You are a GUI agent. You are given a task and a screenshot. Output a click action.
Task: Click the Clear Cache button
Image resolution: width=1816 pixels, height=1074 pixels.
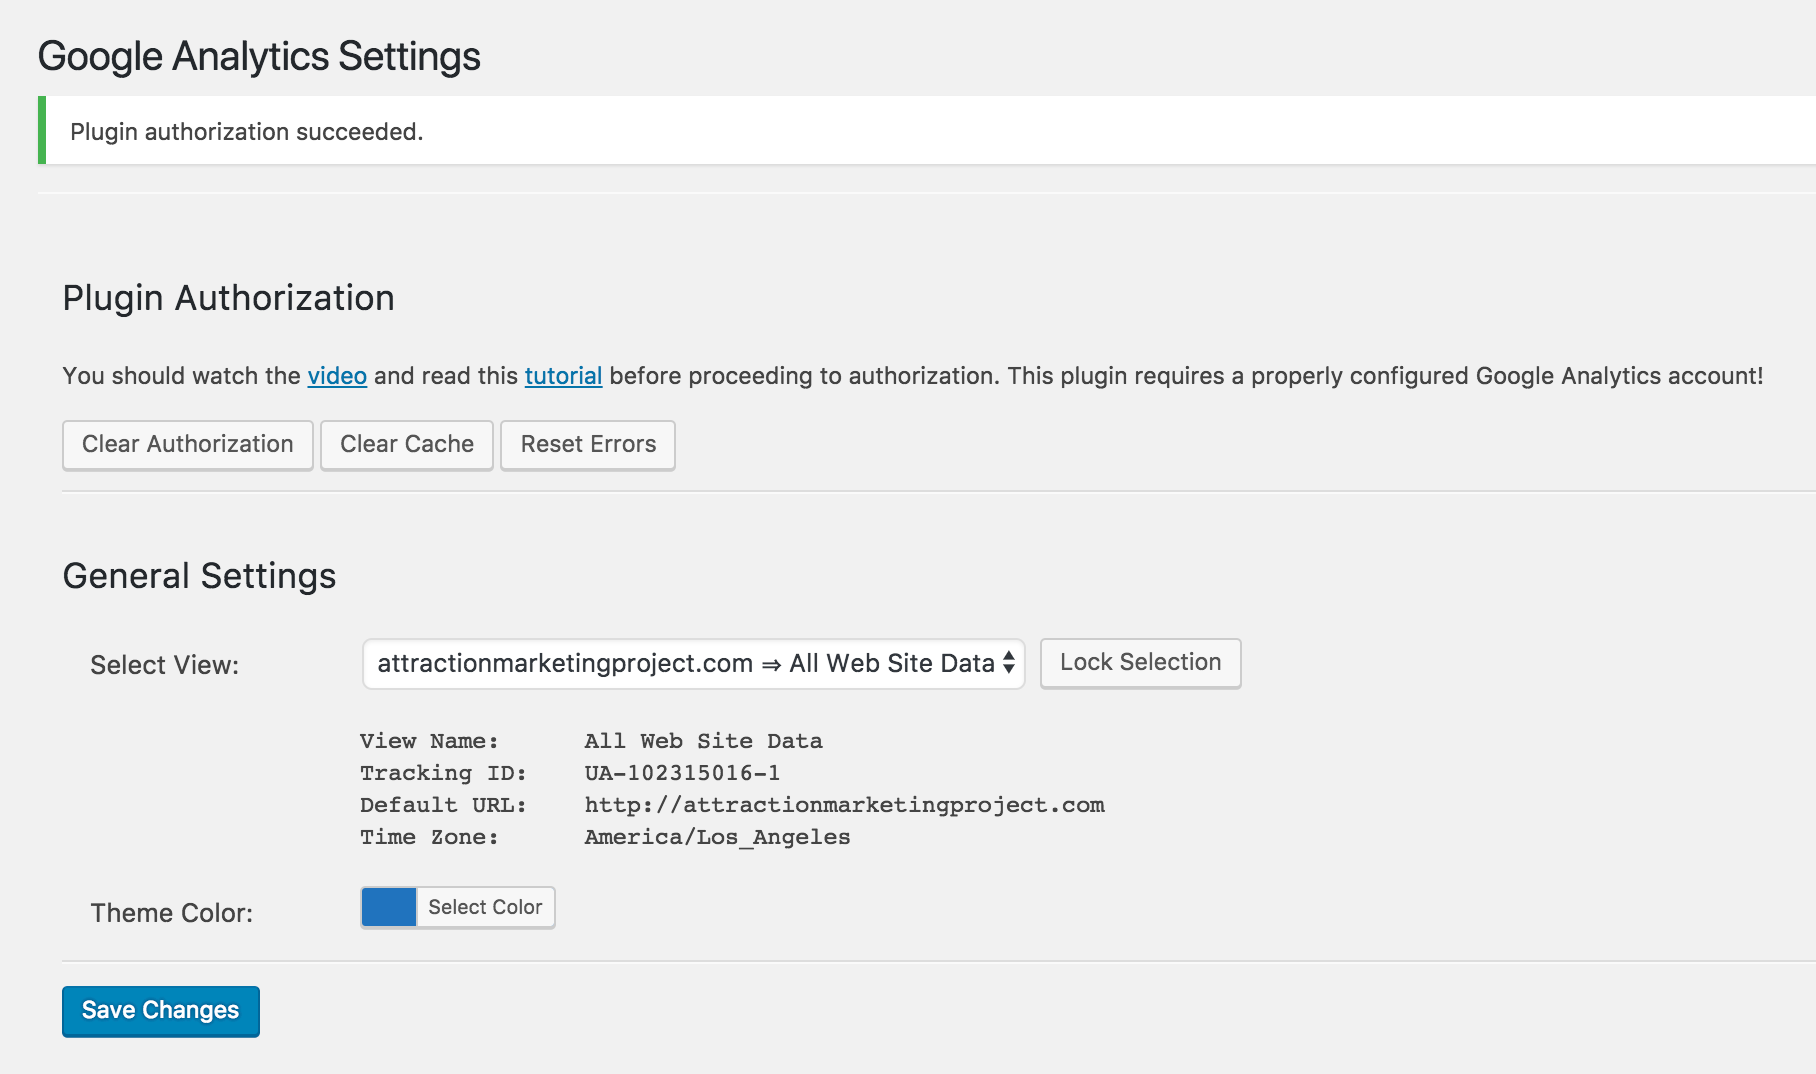click(407, 445)
